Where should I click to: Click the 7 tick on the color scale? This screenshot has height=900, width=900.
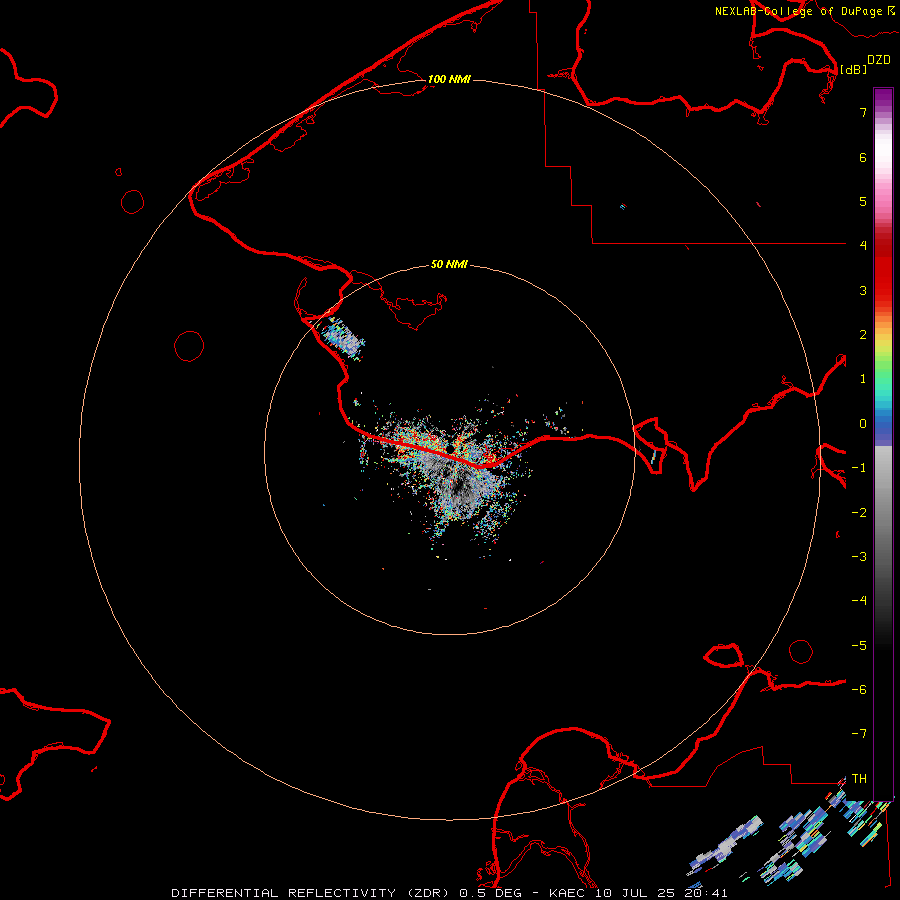(863, 112)
